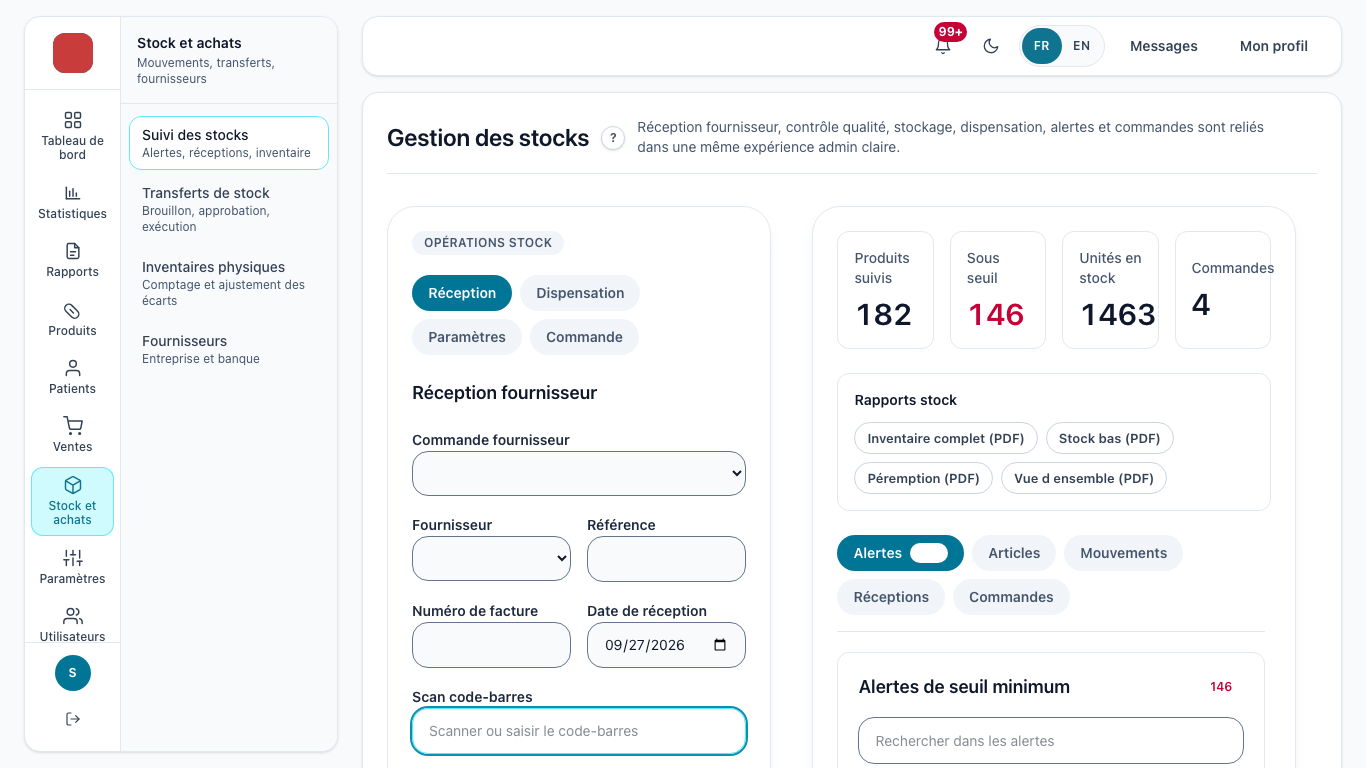Open Transferts de stock submenu

229,209
